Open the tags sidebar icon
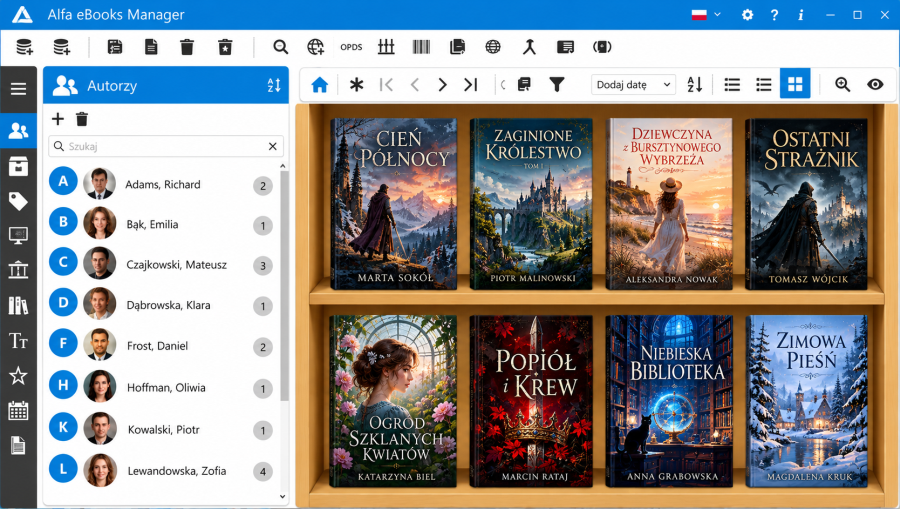Viewport: 900px width, 509px height. pyautogui.click(x=18, y=201)
